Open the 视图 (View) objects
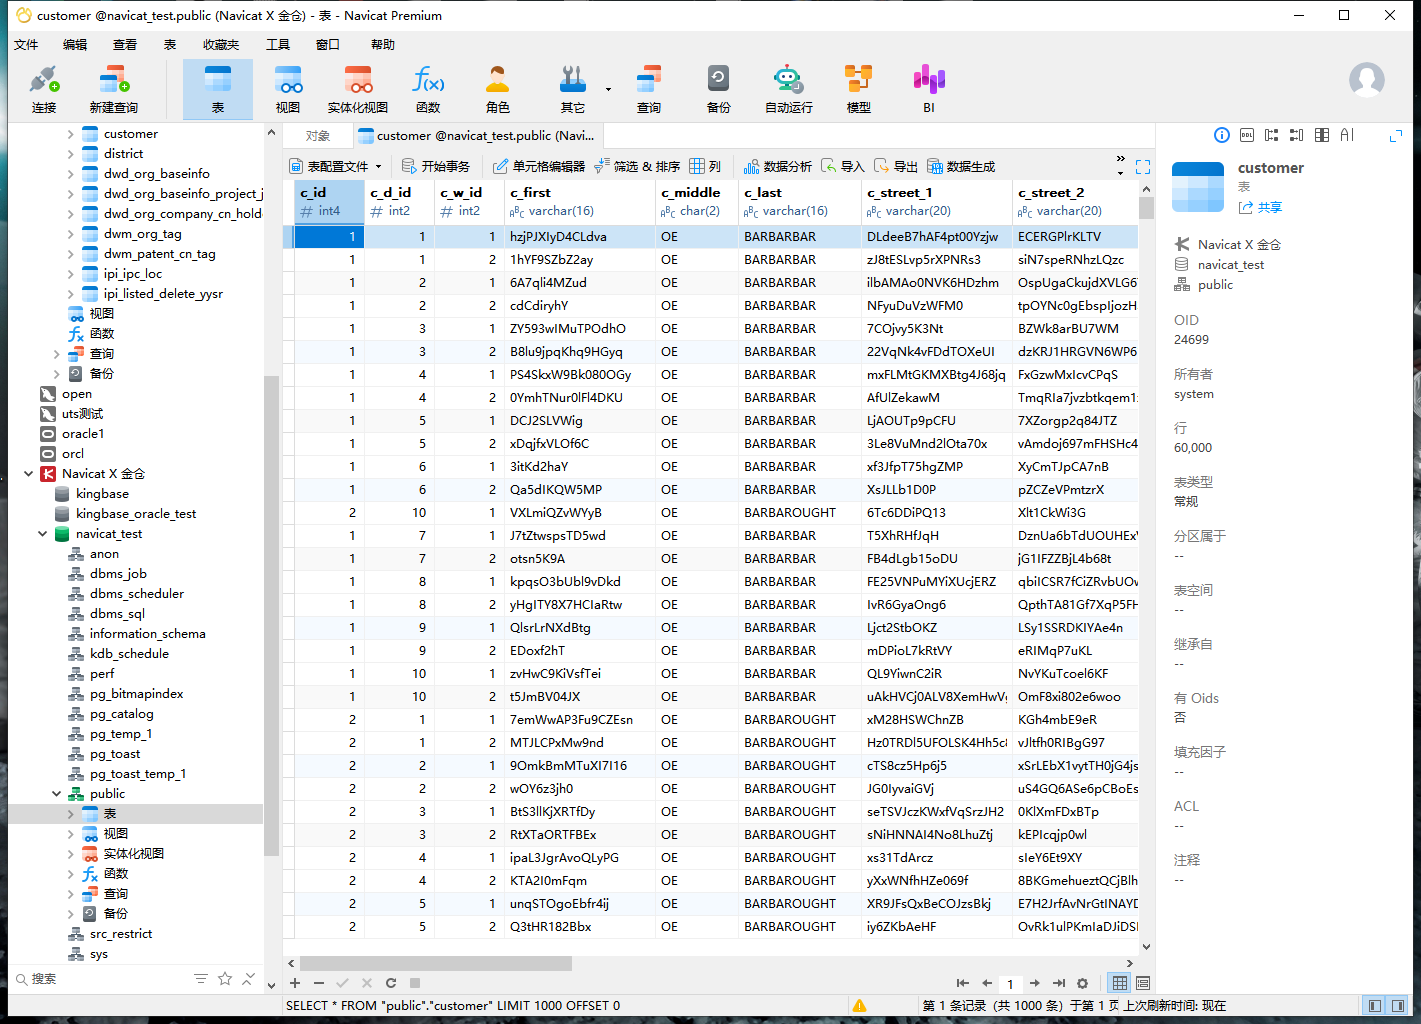Screen dimensions: 1421x1024 pos(288,89)
